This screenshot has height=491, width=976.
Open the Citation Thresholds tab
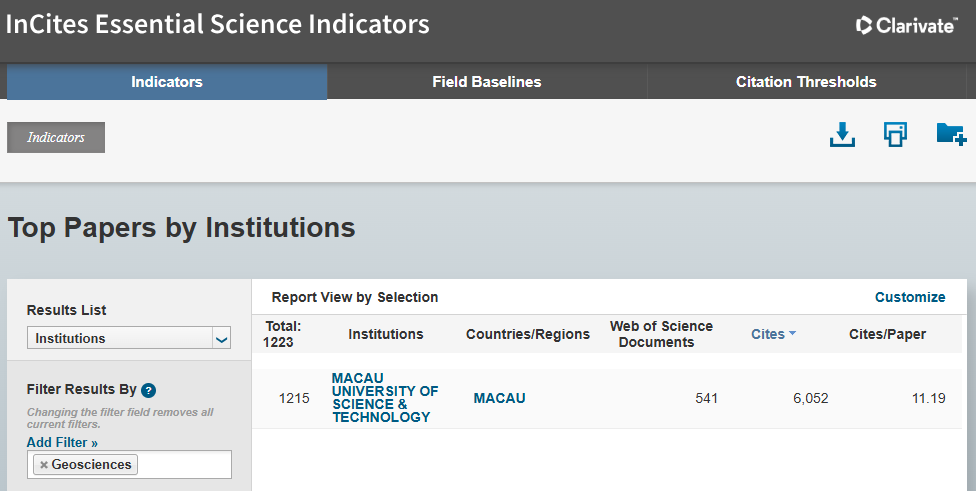[806, 82]
